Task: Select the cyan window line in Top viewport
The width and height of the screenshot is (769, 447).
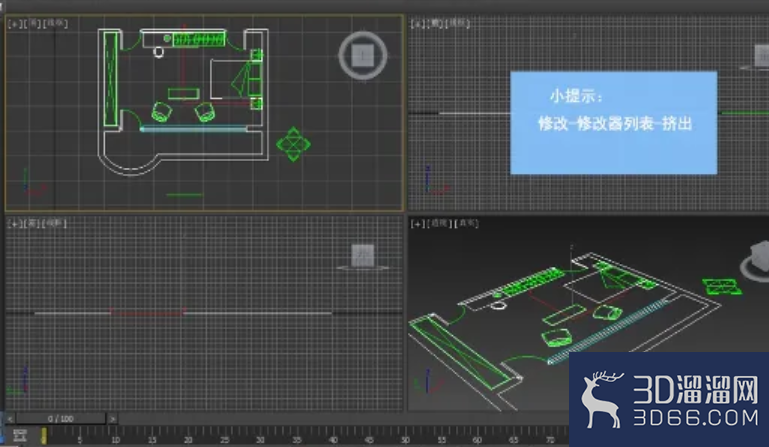Action: click(194, 129)
